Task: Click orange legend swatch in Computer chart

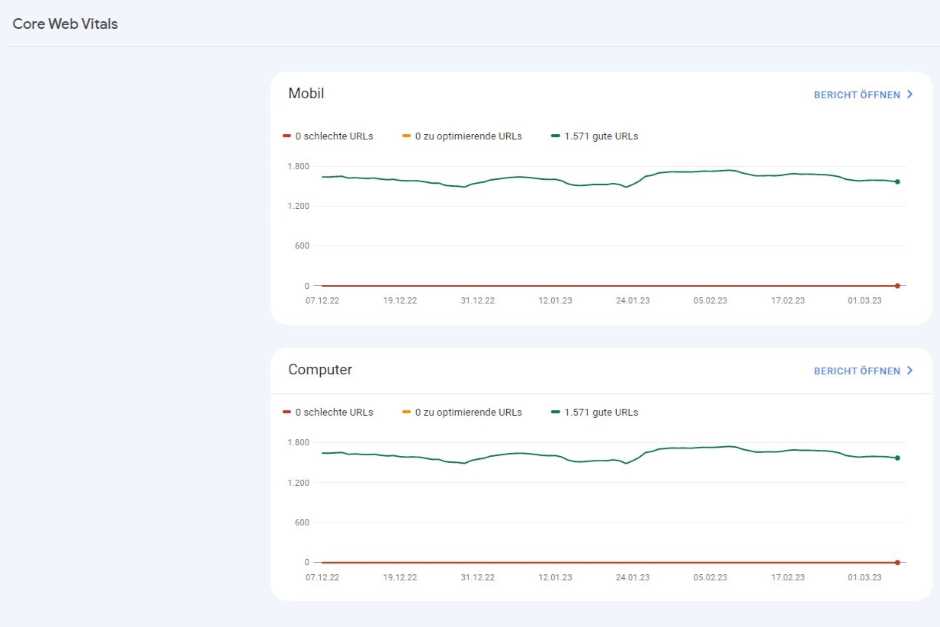Action: 406,412
